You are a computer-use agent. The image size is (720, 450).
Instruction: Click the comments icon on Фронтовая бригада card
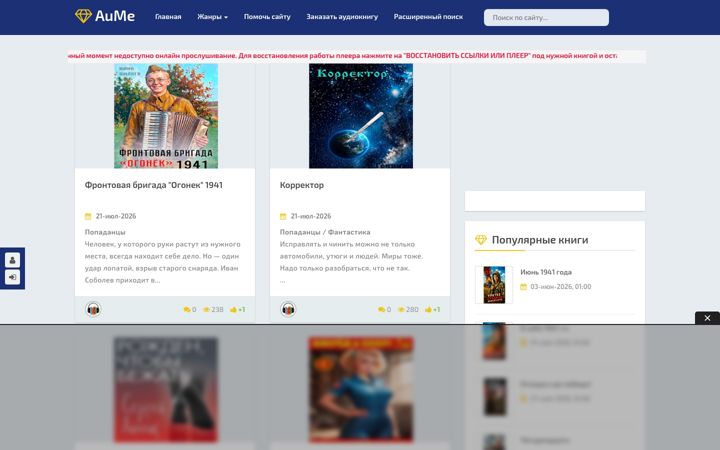pyautogui.click(x=186, y=309)
